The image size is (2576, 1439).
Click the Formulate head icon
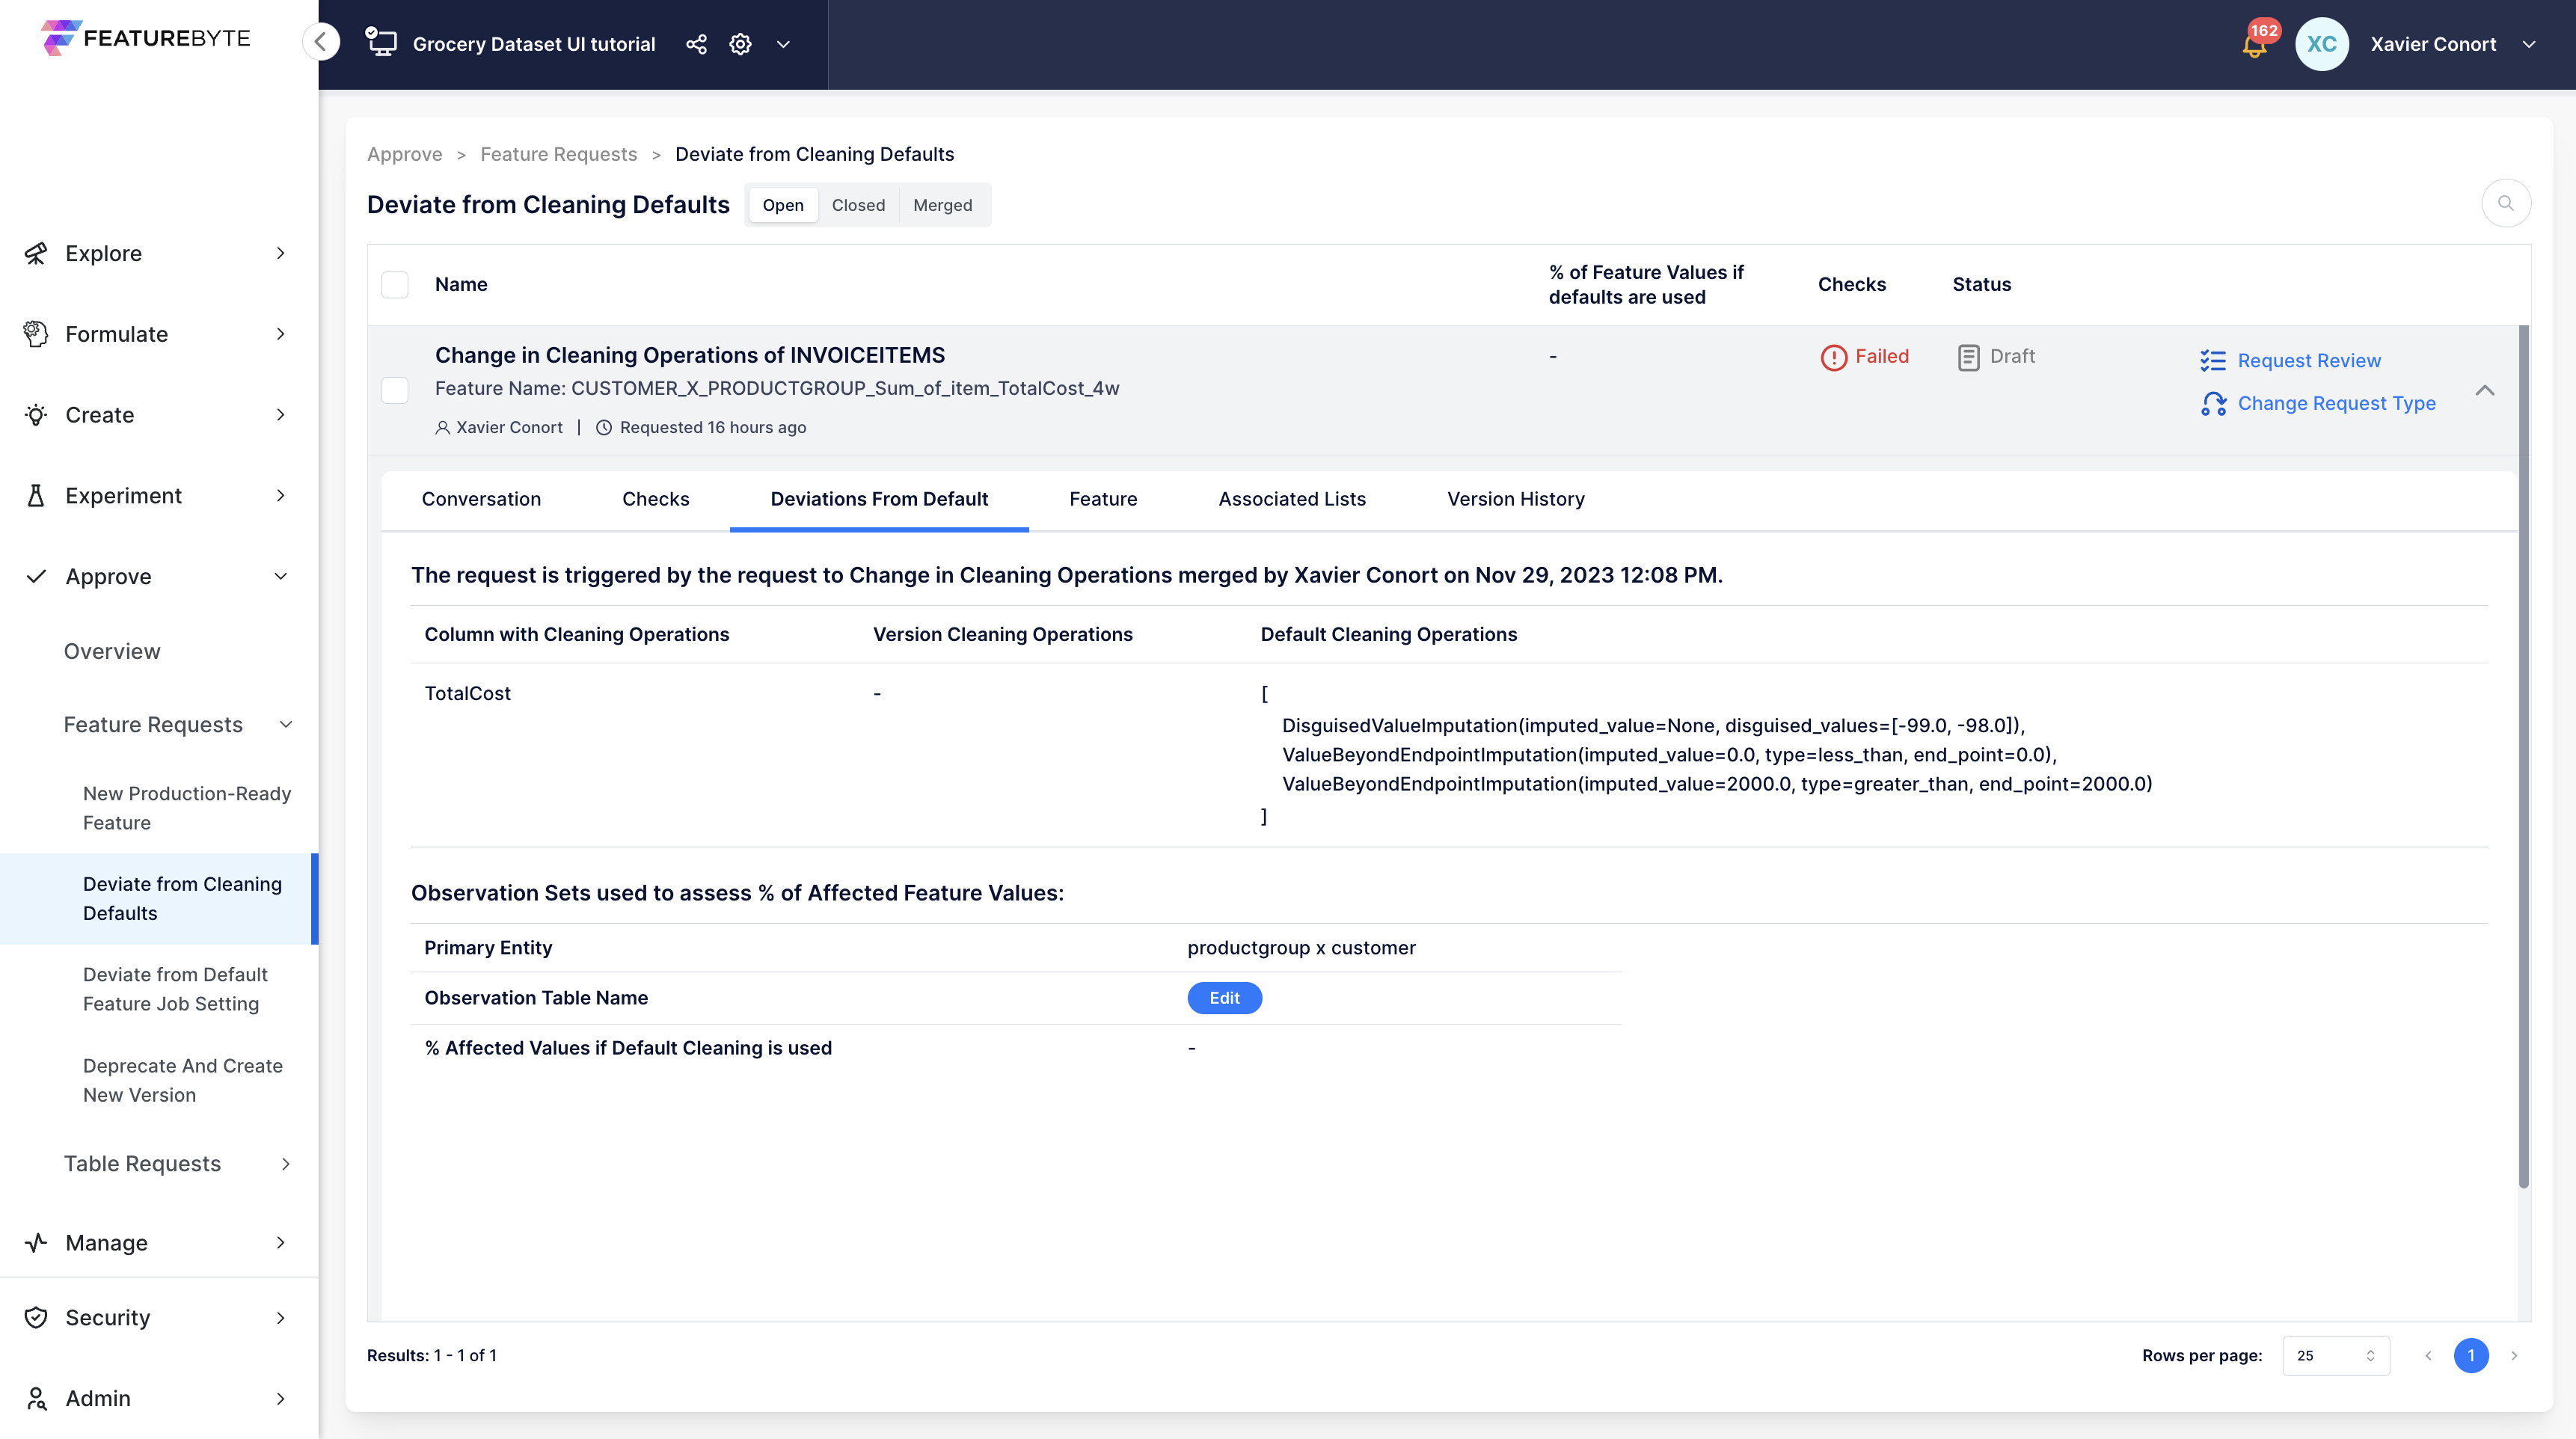pos(36,334)
